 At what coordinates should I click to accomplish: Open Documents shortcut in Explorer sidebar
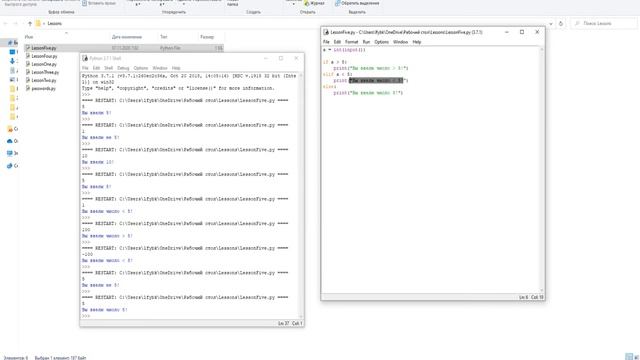click(x=13, y=70)
